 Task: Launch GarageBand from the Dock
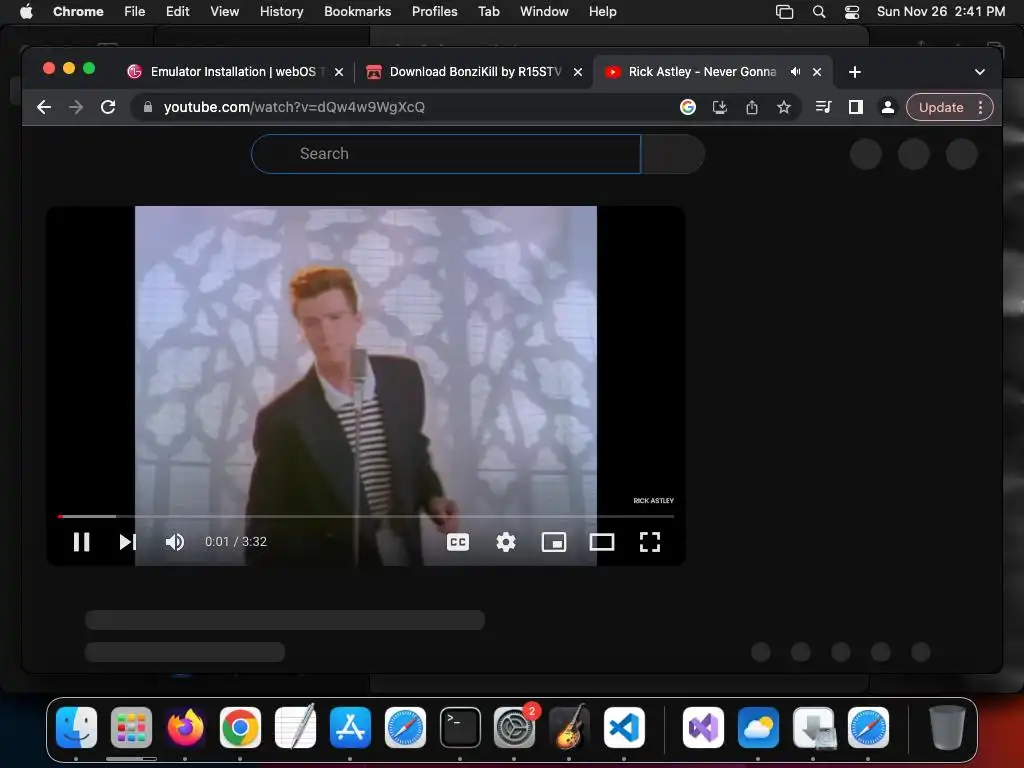(569, 727)
